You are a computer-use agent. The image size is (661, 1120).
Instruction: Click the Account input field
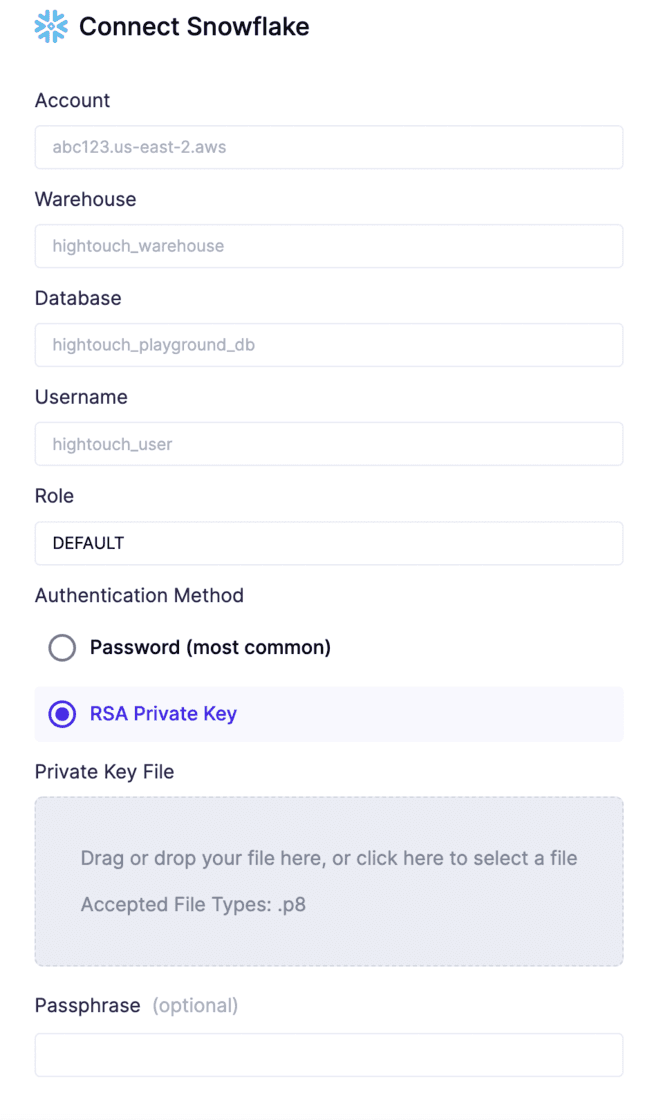point(329,147)
